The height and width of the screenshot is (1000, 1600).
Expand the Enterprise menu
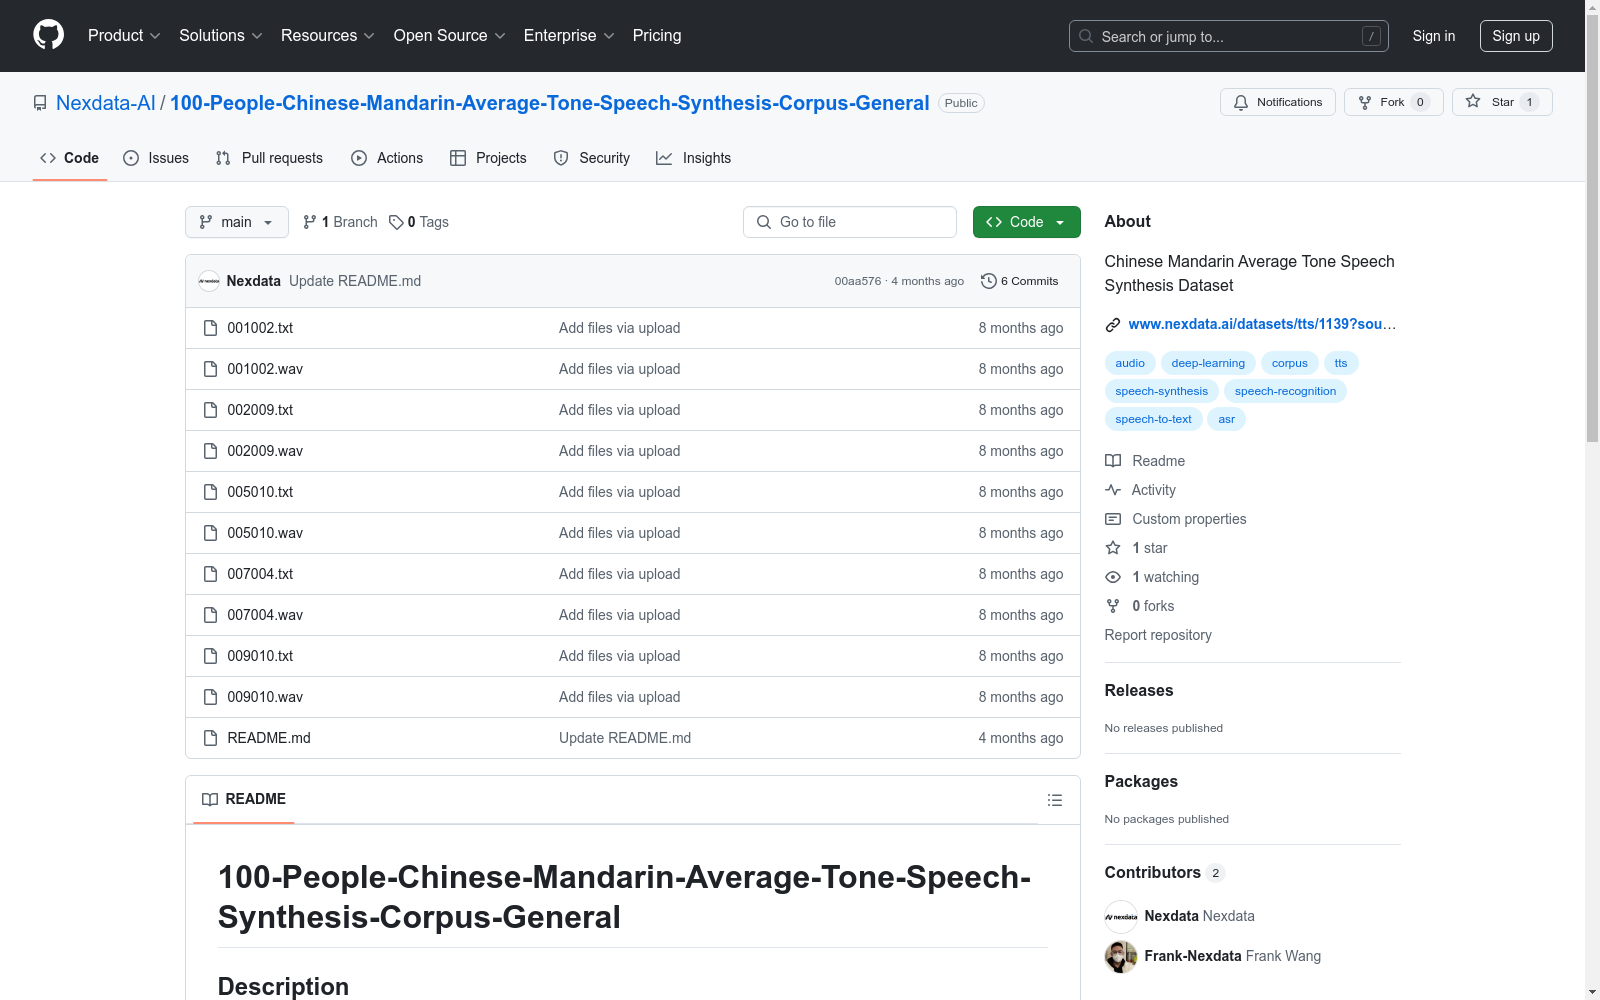(569, 36)
